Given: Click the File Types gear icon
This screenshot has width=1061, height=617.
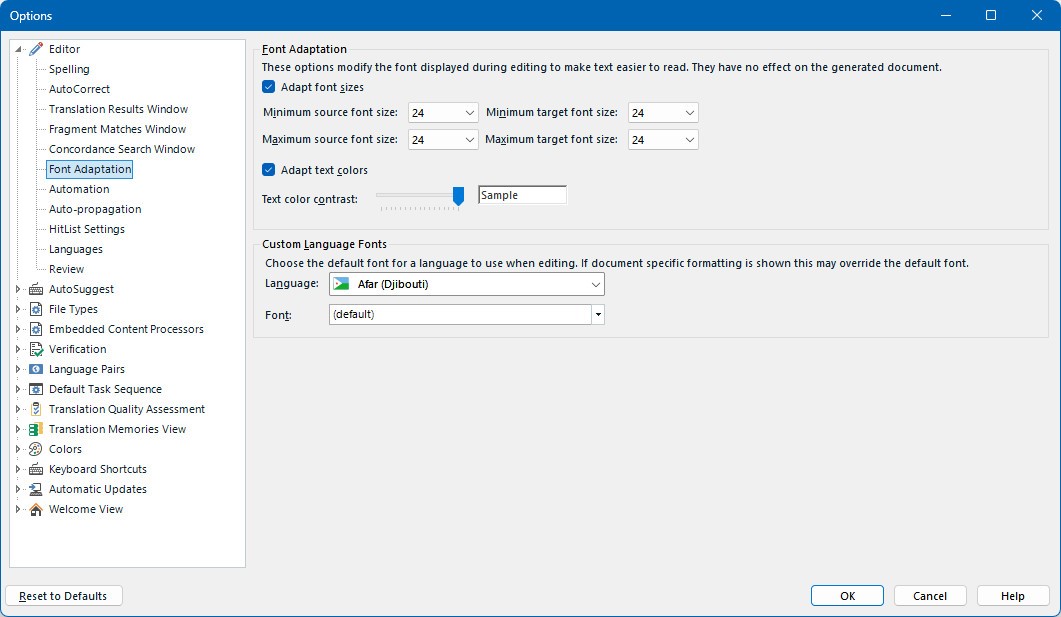Looking at the screenshot, I should (36, 309).
